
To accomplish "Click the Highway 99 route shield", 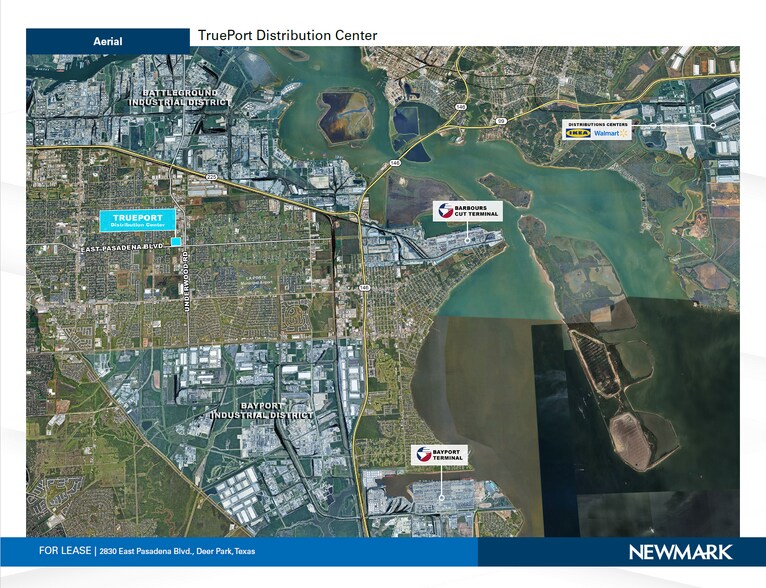I will pyautogui.click(x=500, y=120).
